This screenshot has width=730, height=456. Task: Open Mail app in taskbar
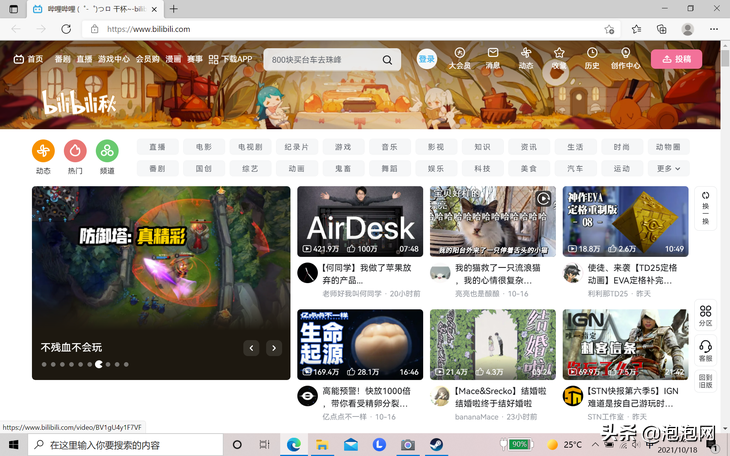tap(351, 445)
